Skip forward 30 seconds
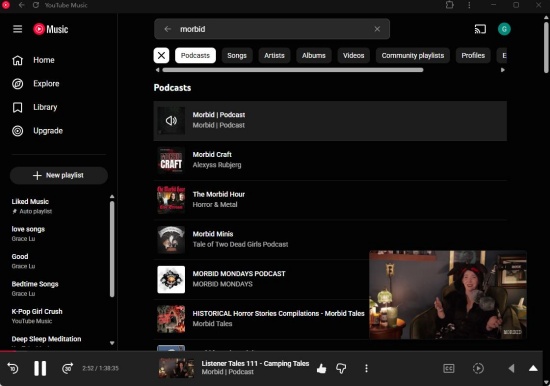Screen dimensions: 550x386 tap(67, 368)
